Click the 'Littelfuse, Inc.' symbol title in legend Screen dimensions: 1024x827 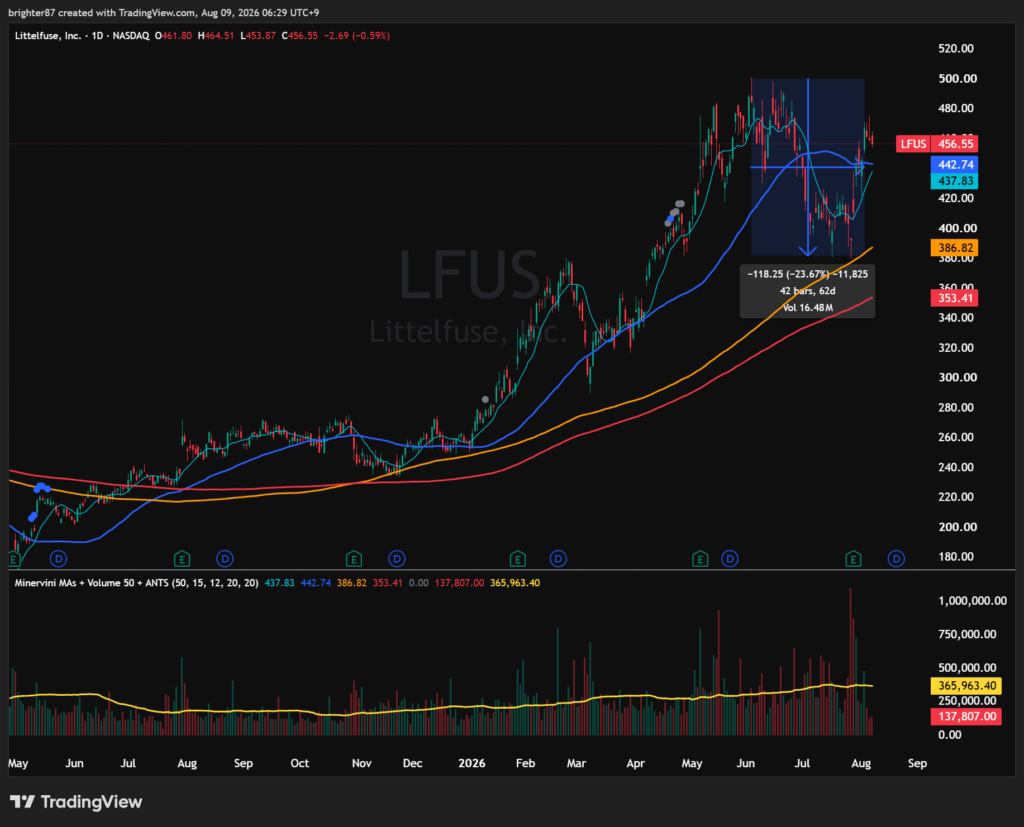48,36
